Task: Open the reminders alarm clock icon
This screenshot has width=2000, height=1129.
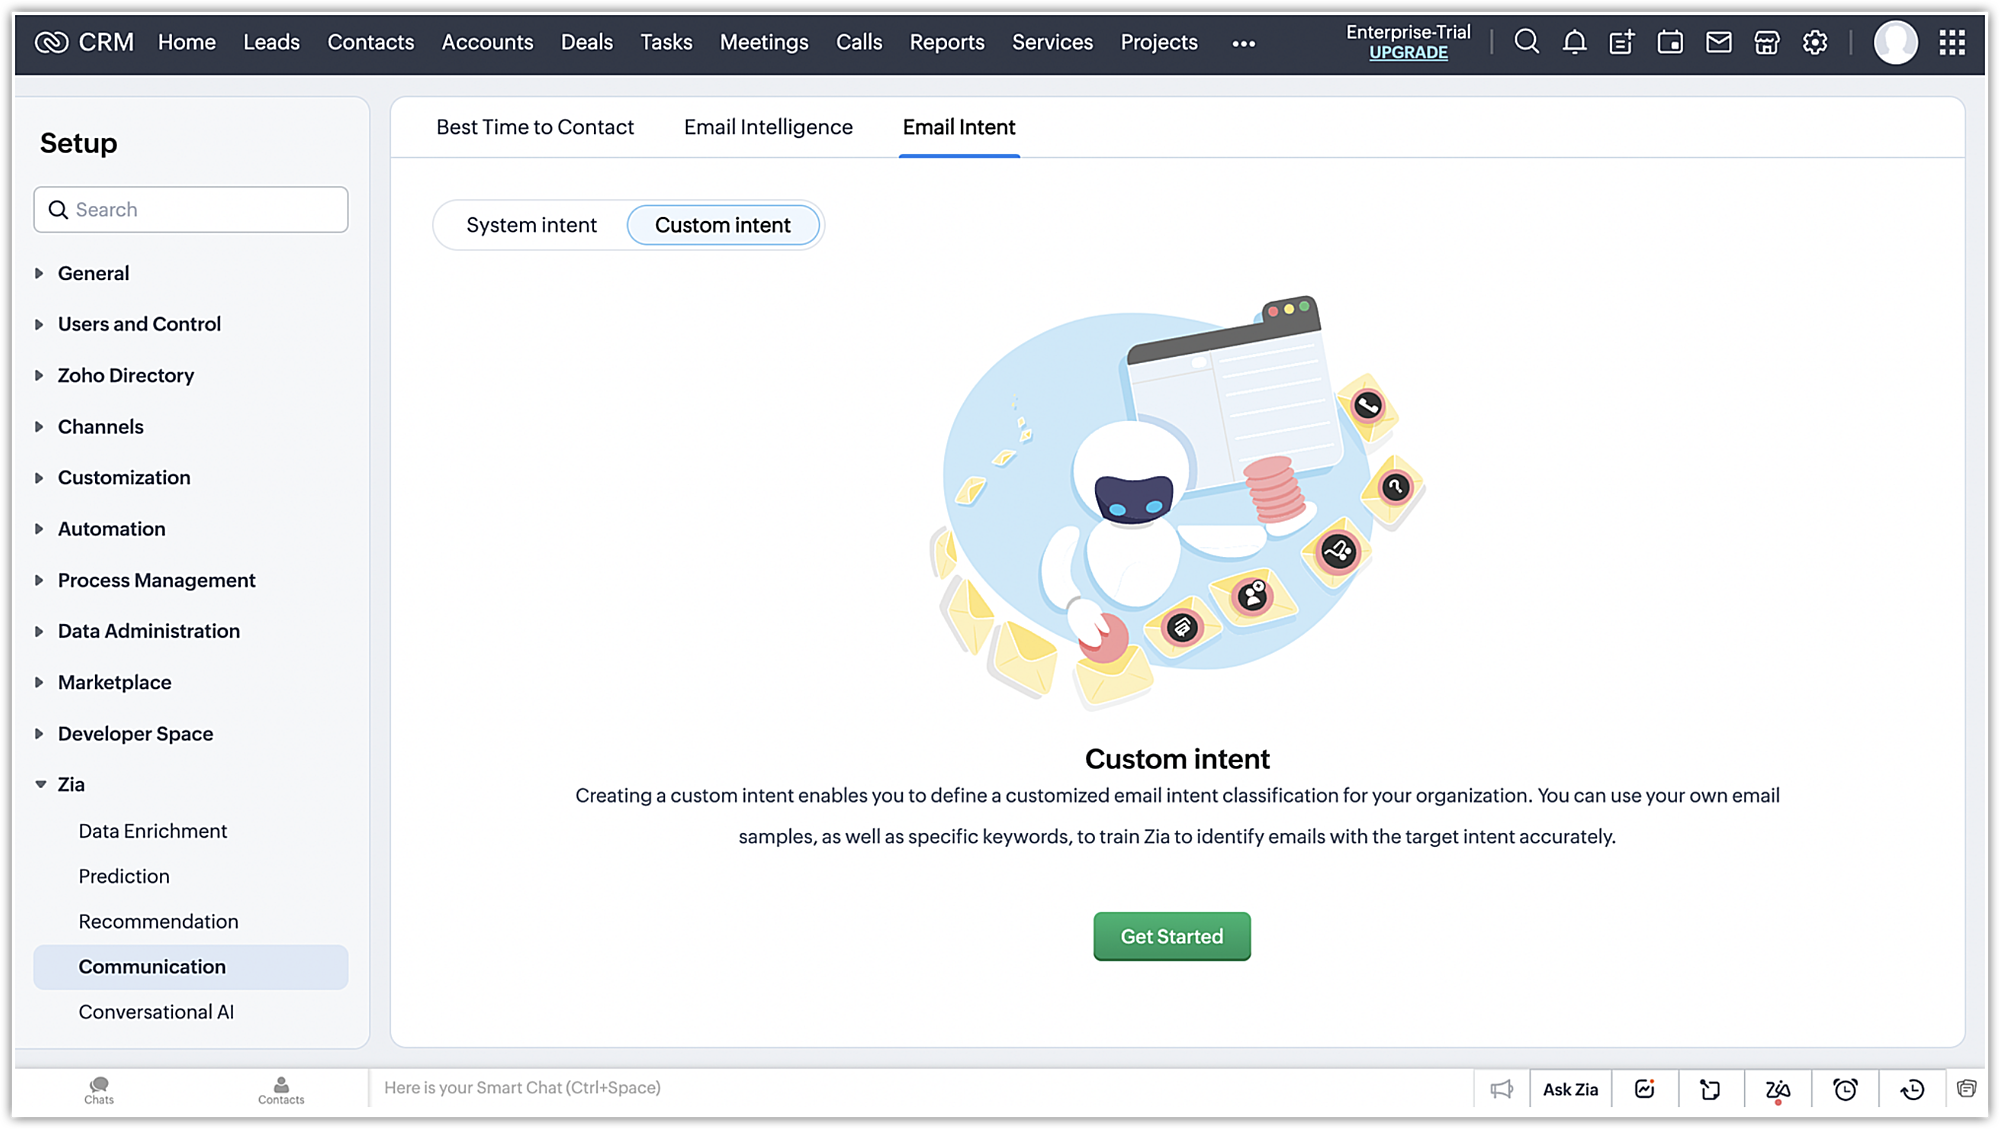Action: point(1845,1089)
